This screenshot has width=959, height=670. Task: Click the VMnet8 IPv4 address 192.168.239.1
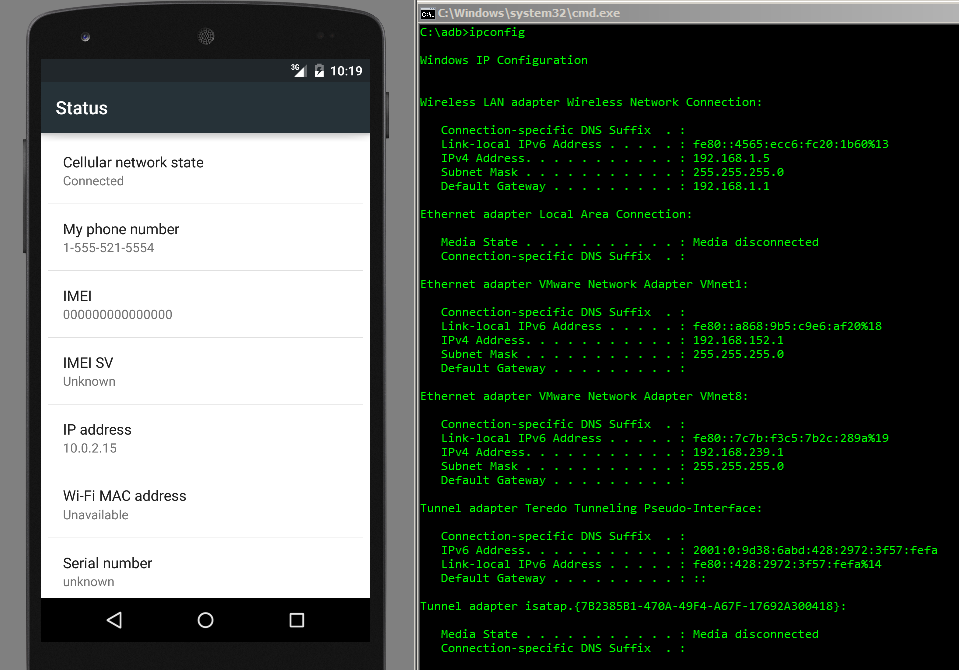pos(738,452)
